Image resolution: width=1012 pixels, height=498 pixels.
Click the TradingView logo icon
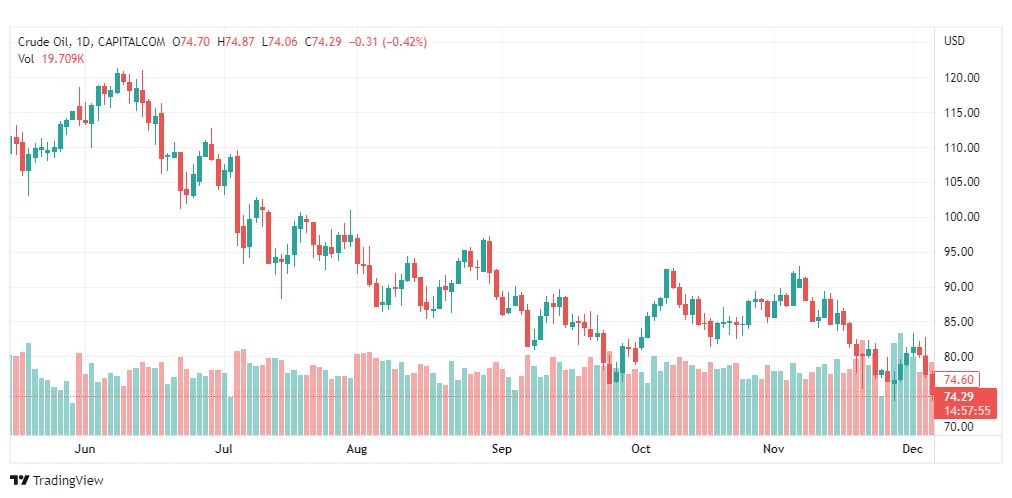(x=20, y=481)
